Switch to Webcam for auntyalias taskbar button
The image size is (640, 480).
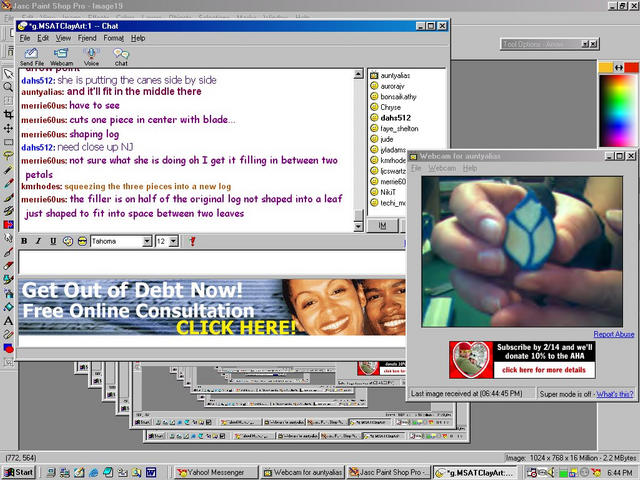303,472
